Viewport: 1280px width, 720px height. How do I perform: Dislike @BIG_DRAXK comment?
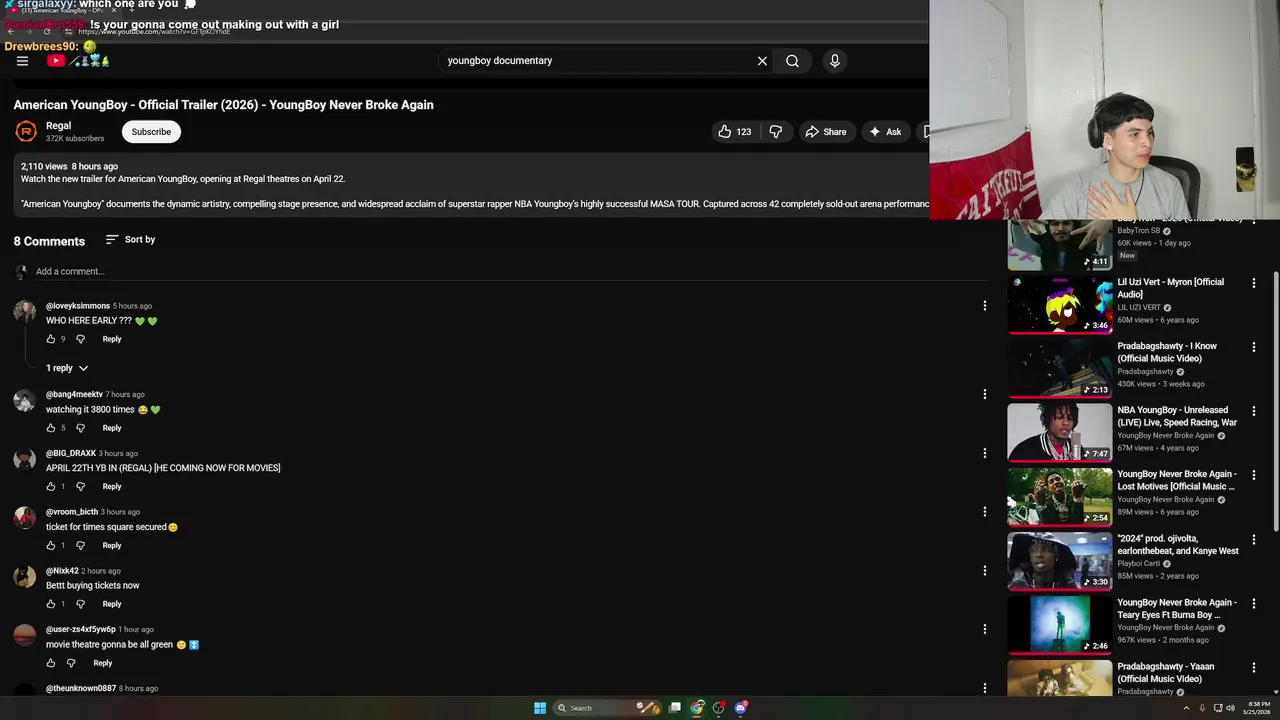[x=81, y=487]
